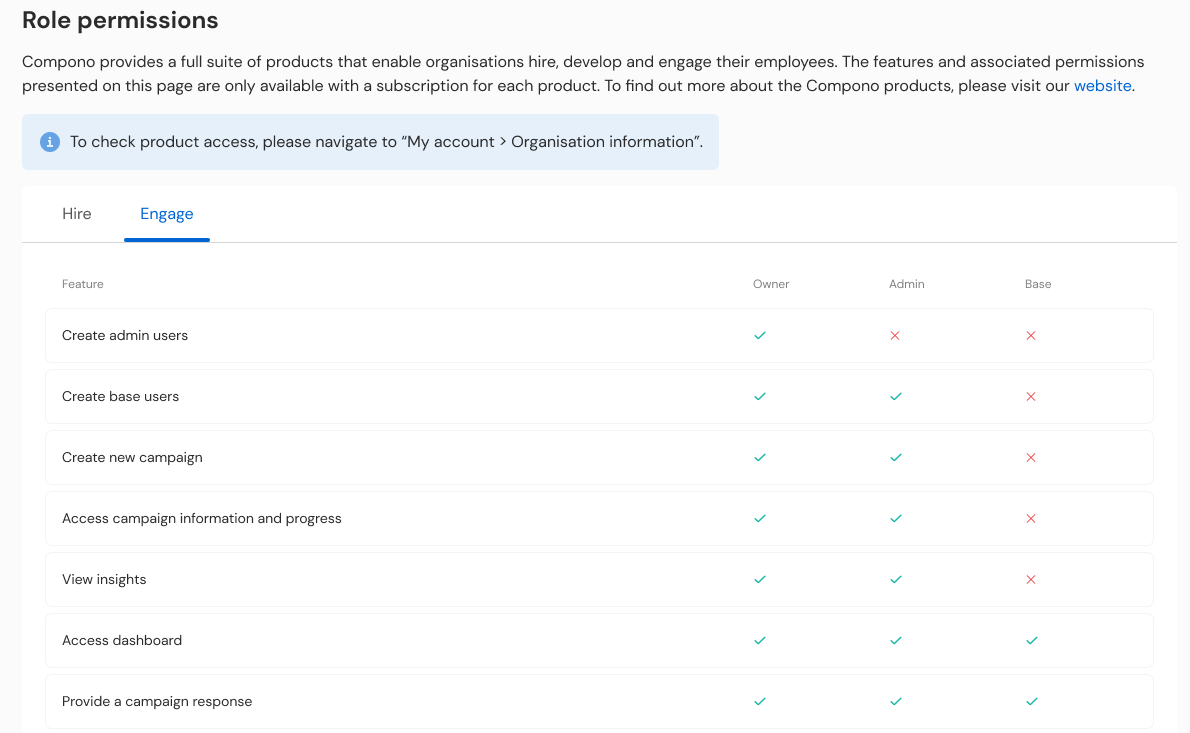The image size is (1190, 733).
Task: Click Base red cross for Create base users
Action: (1031, 397)
